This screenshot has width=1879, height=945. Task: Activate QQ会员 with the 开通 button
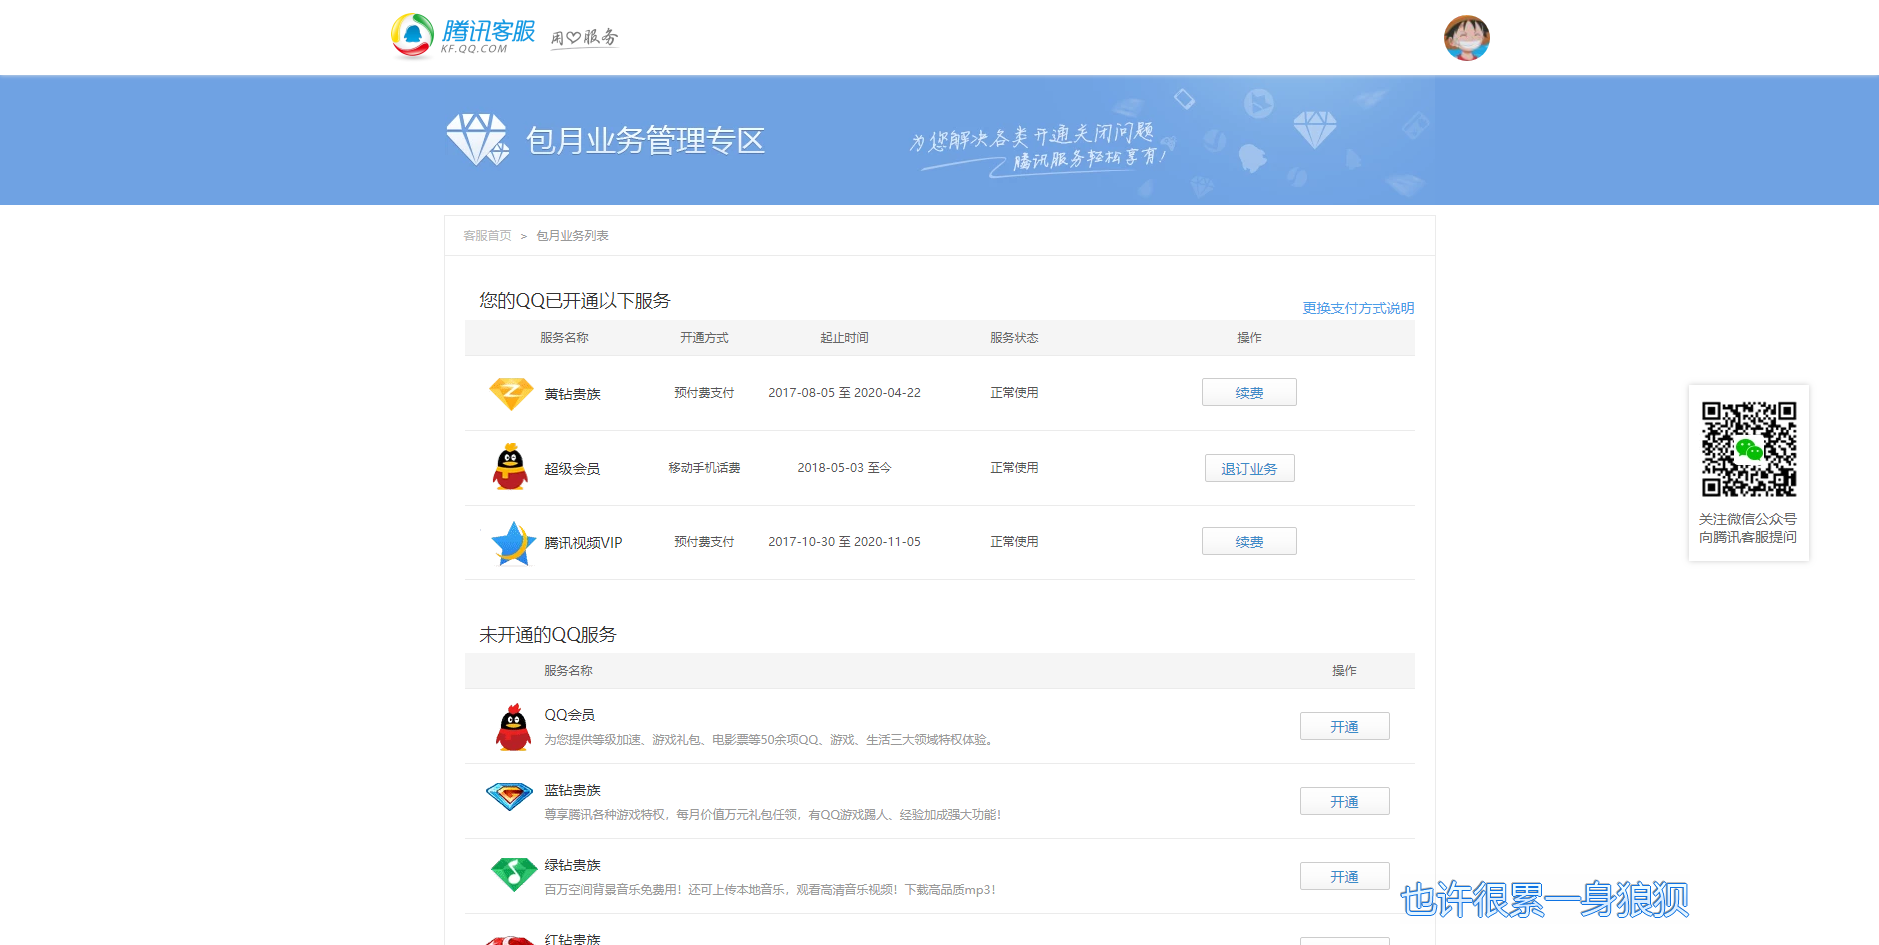(1344, 725)
